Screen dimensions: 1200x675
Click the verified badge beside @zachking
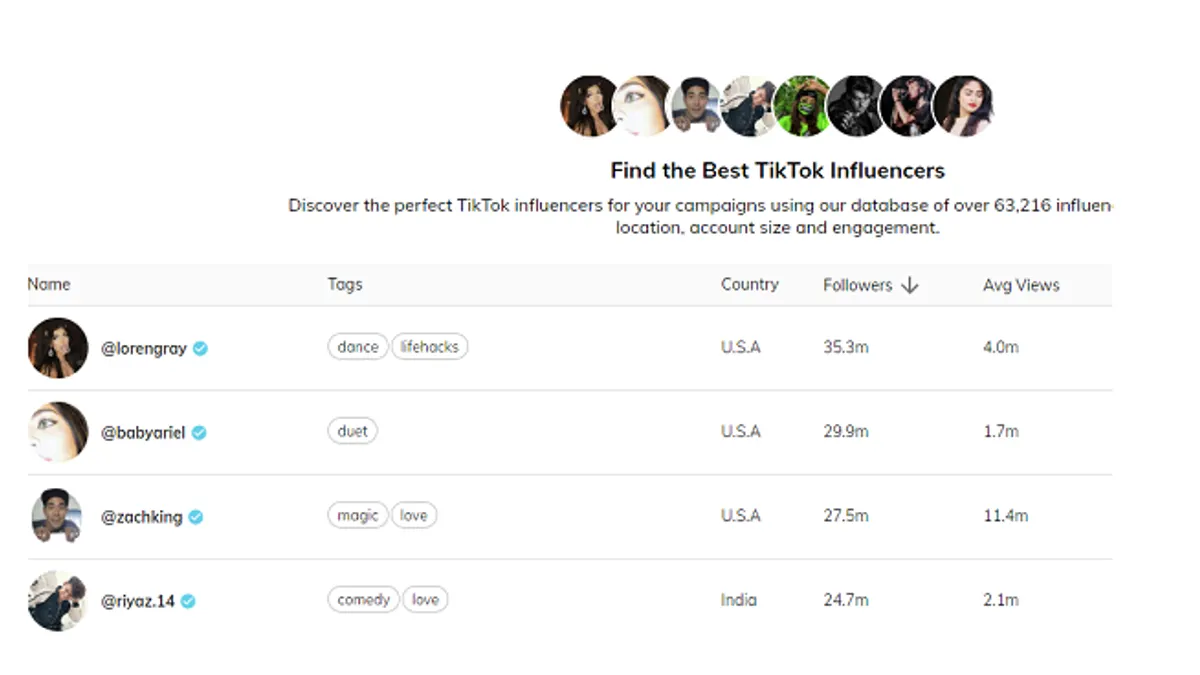(196, 516)
